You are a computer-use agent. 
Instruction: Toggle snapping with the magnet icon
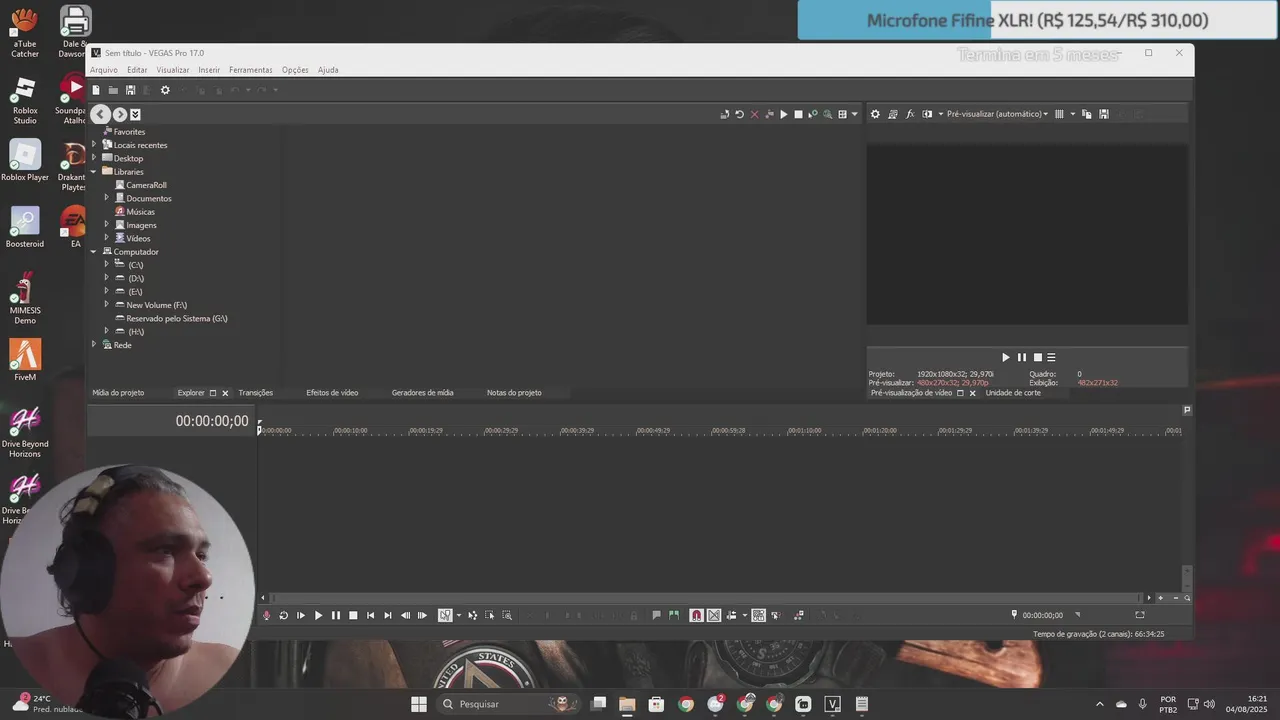[697, 615]
